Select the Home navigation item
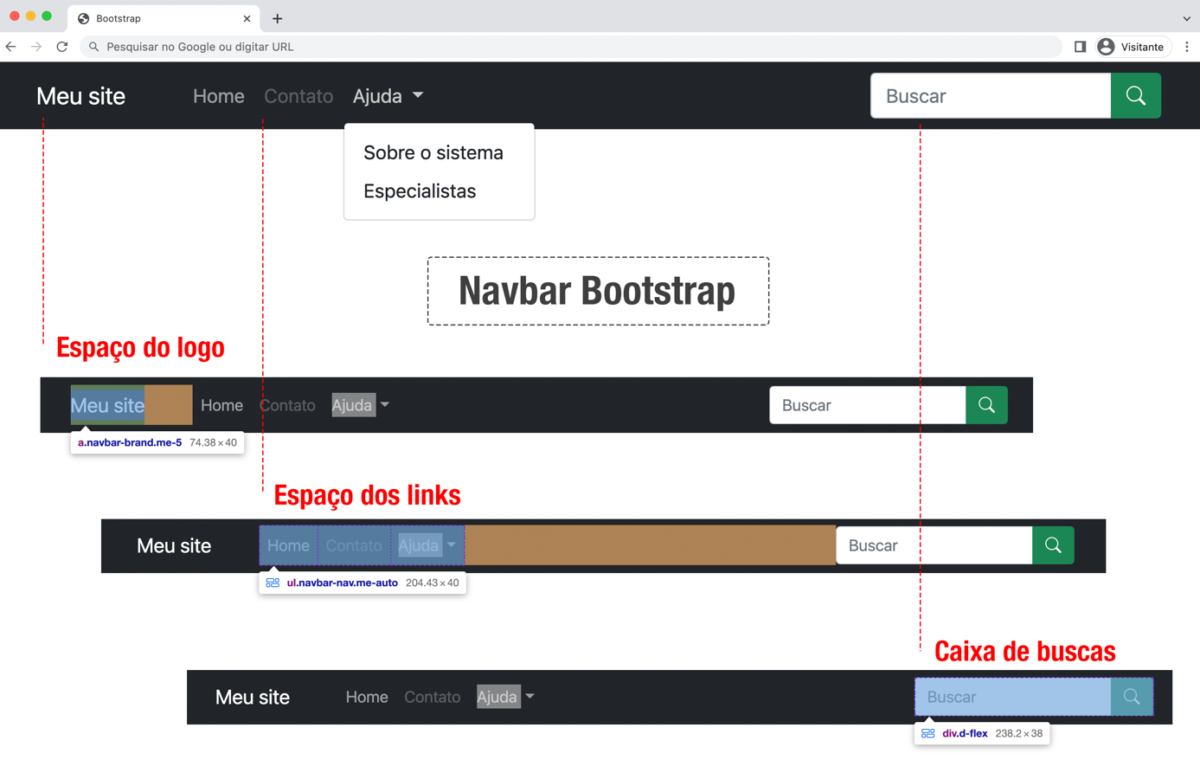The image size is (1200, 760). pyautogui.click(x=218, y=95)
